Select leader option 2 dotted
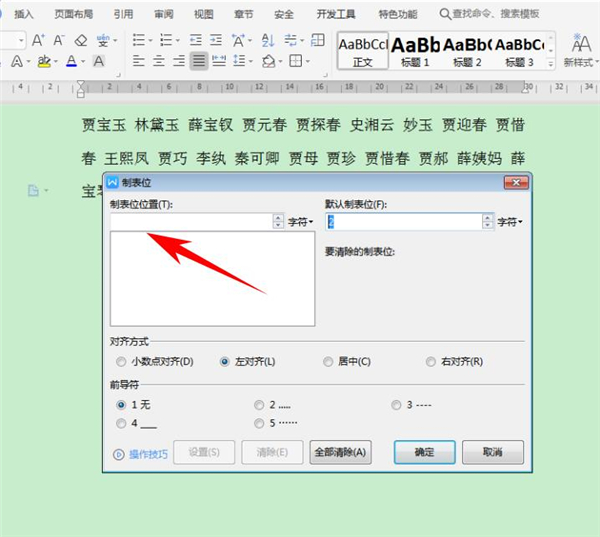 click(259, 405)
